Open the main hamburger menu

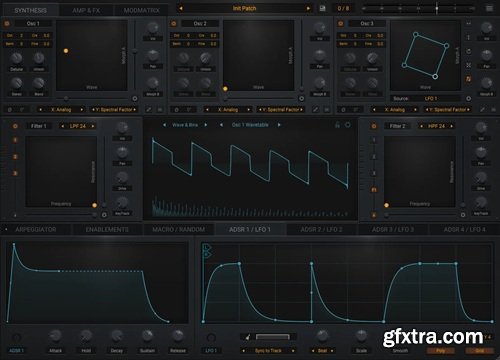[489, 8]
